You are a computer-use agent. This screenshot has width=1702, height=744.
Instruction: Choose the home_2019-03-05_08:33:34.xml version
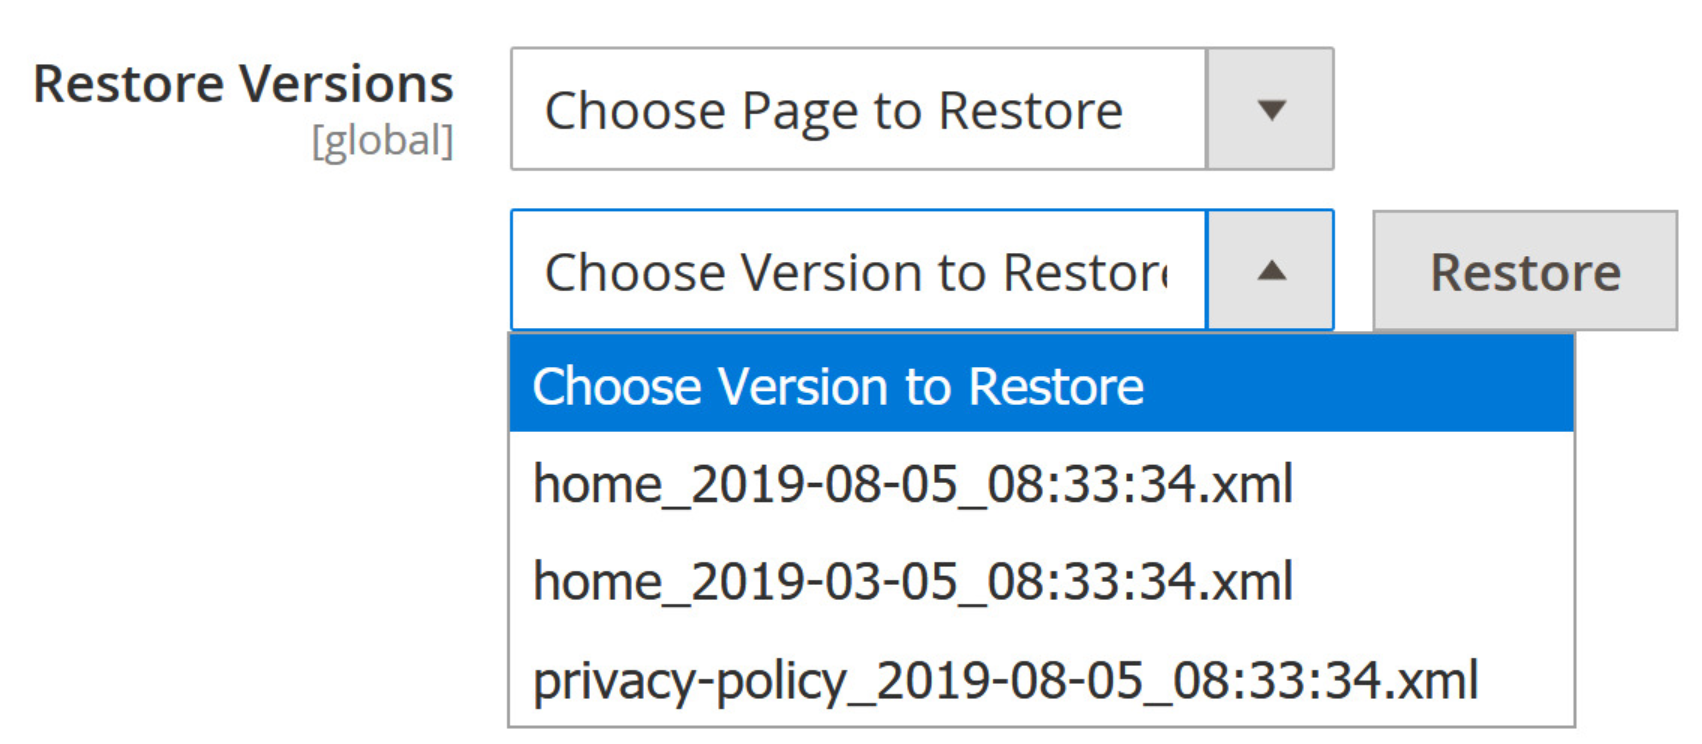(912, 581)
